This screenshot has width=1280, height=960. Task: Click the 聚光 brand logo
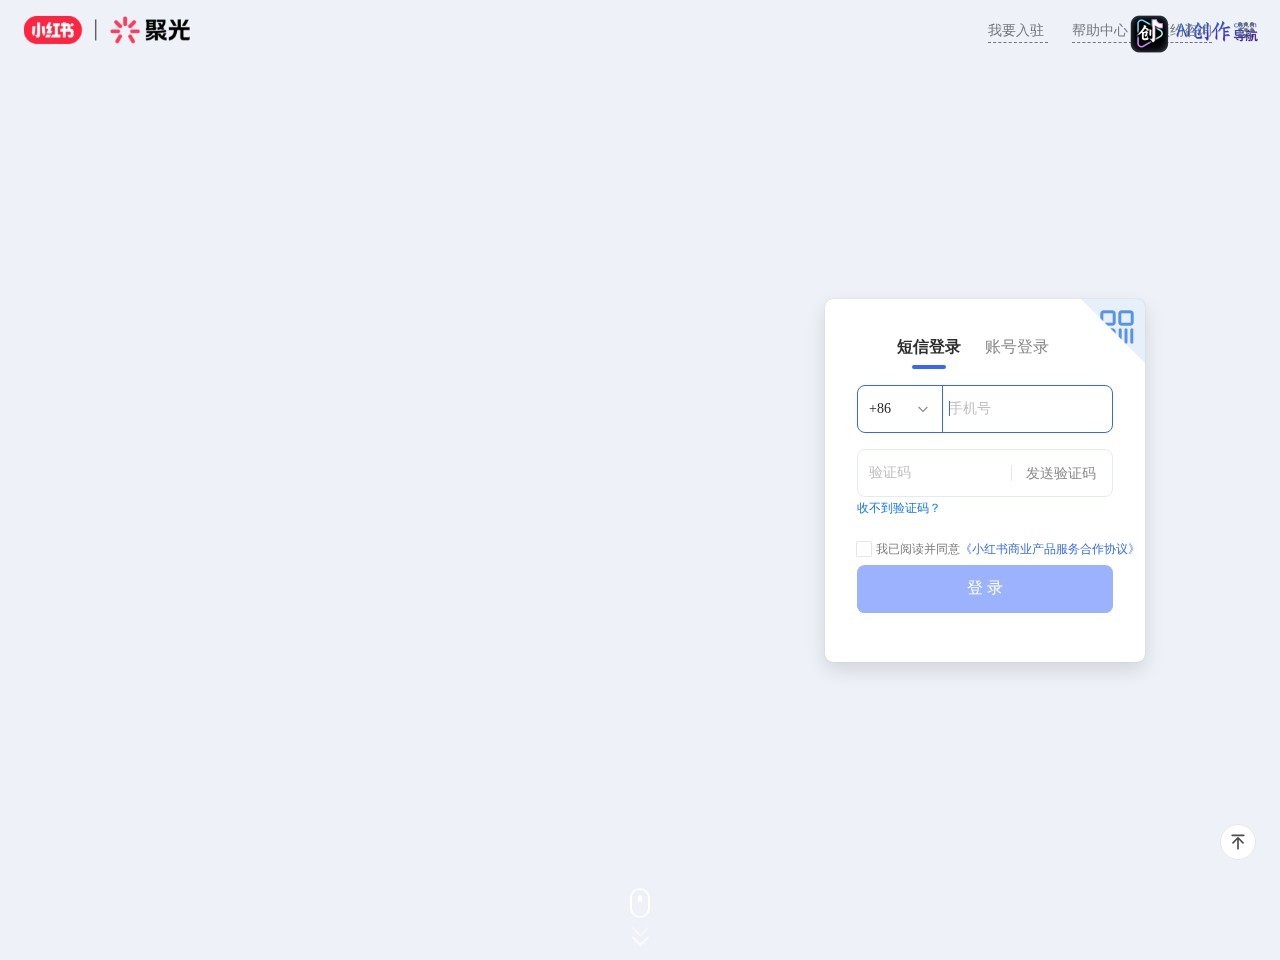[x=150, y=30]
